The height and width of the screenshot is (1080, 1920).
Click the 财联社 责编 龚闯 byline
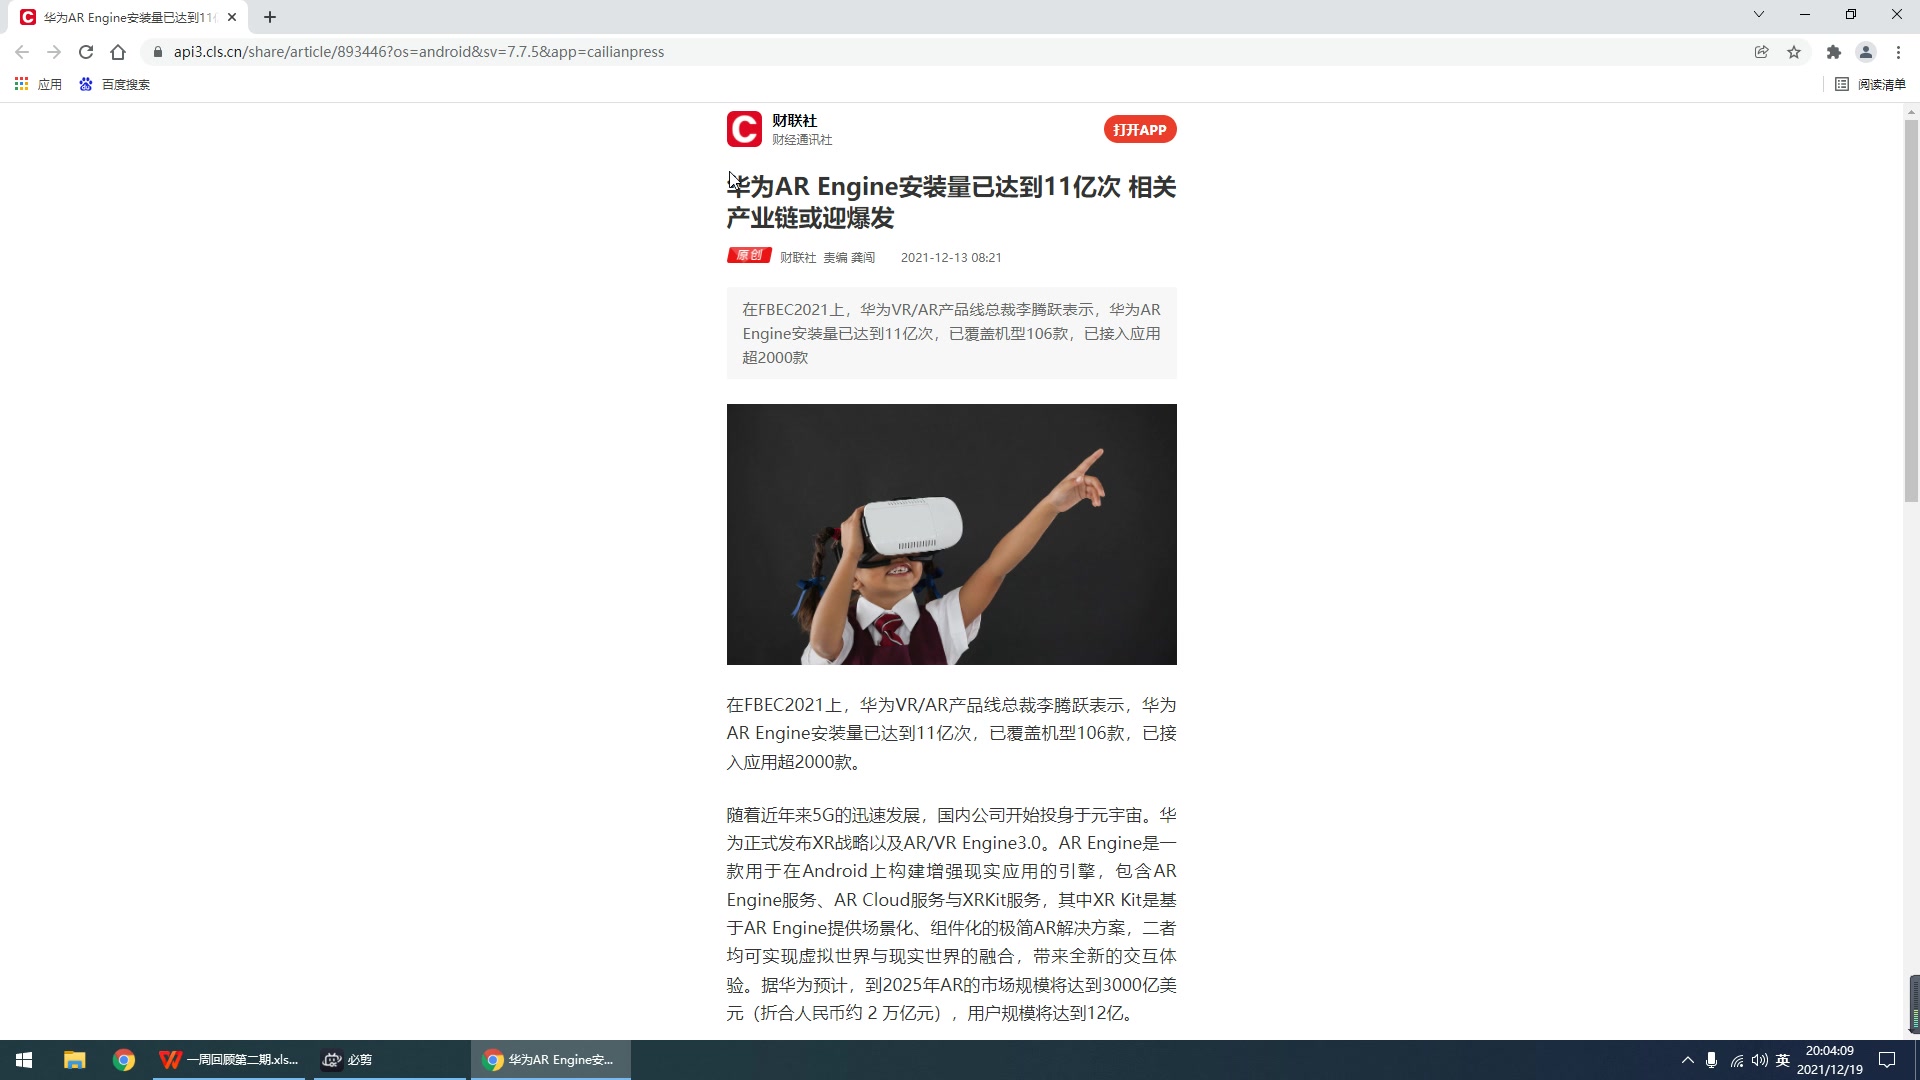[827, 257]
